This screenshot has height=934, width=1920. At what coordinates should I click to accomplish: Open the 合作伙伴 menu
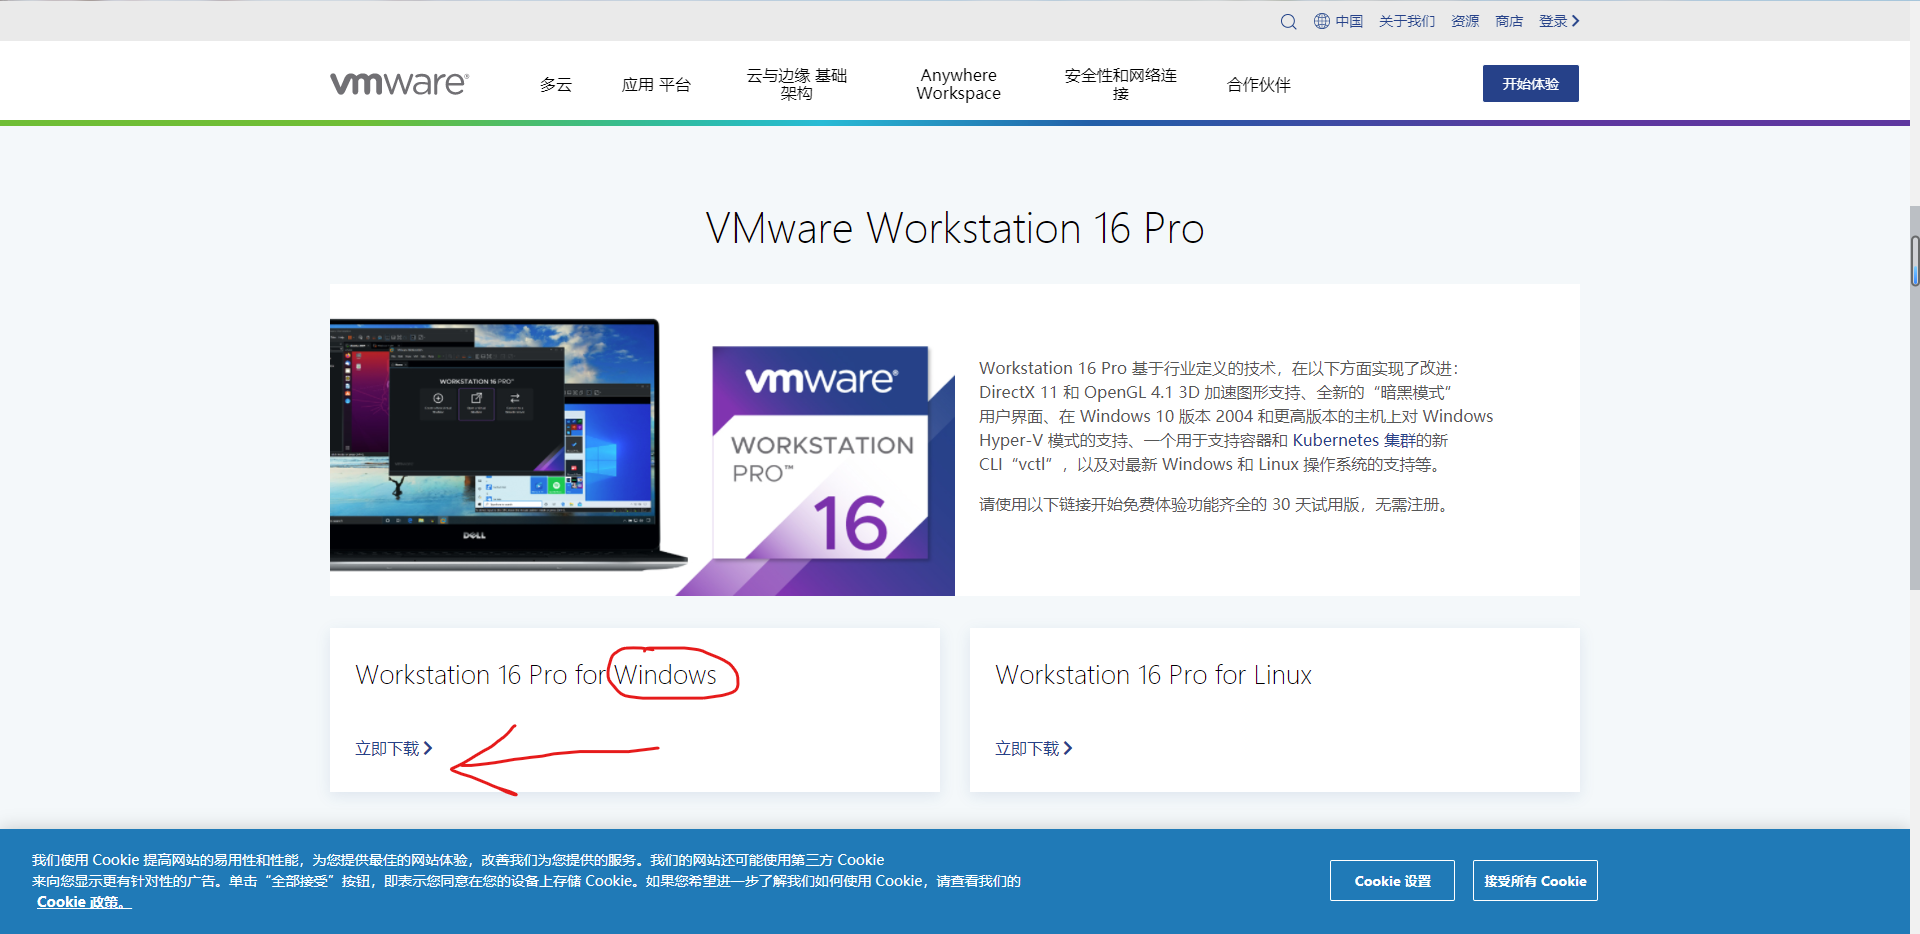coord(1259,85)
